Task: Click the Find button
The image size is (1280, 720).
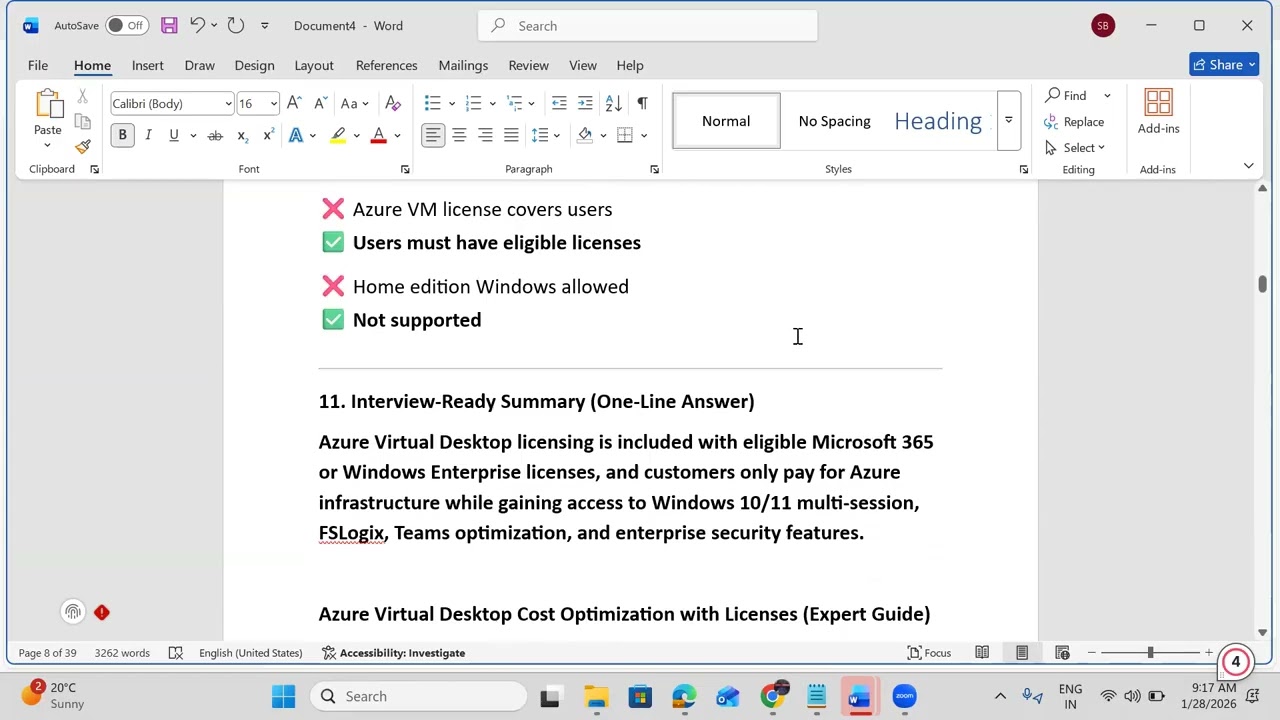Action: coord(1066,95)
